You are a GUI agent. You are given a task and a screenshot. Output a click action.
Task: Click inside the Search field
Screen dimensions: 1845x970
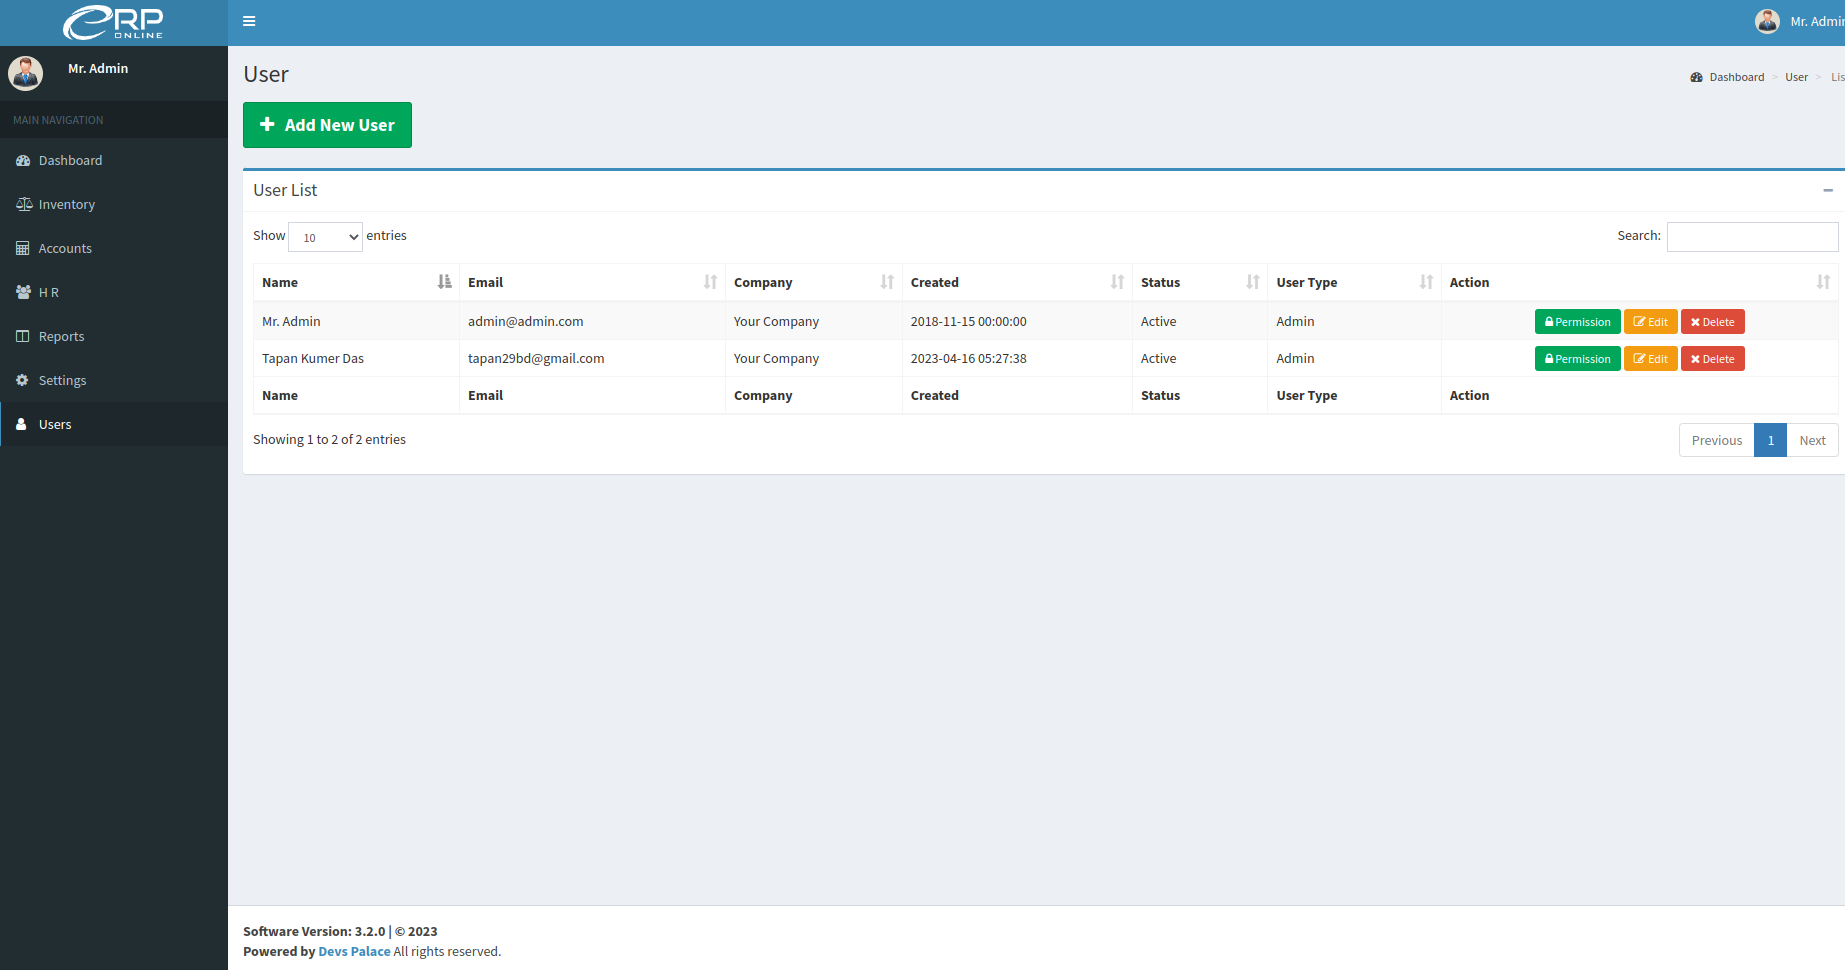coord(1752,236)
